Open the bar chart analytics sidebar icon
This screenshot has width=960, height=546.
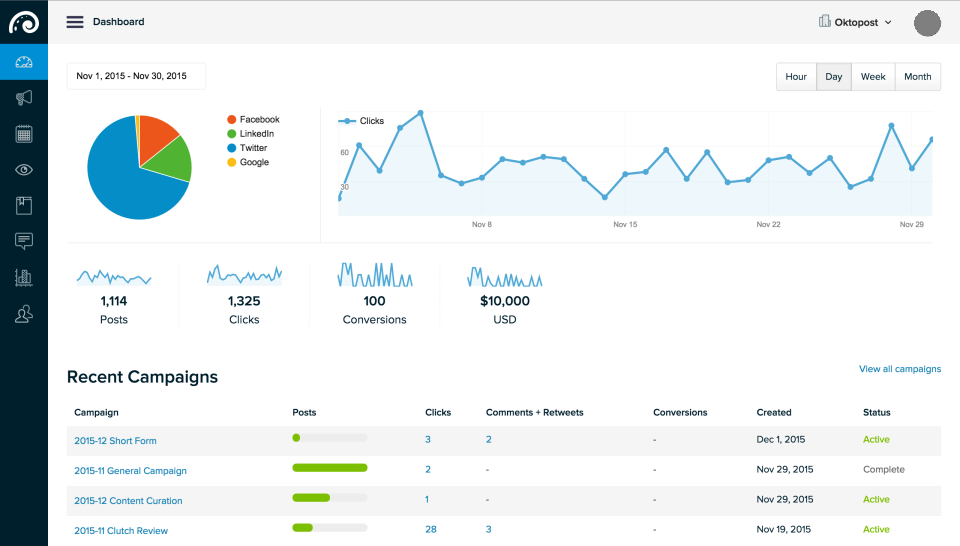tap(24, 277)
